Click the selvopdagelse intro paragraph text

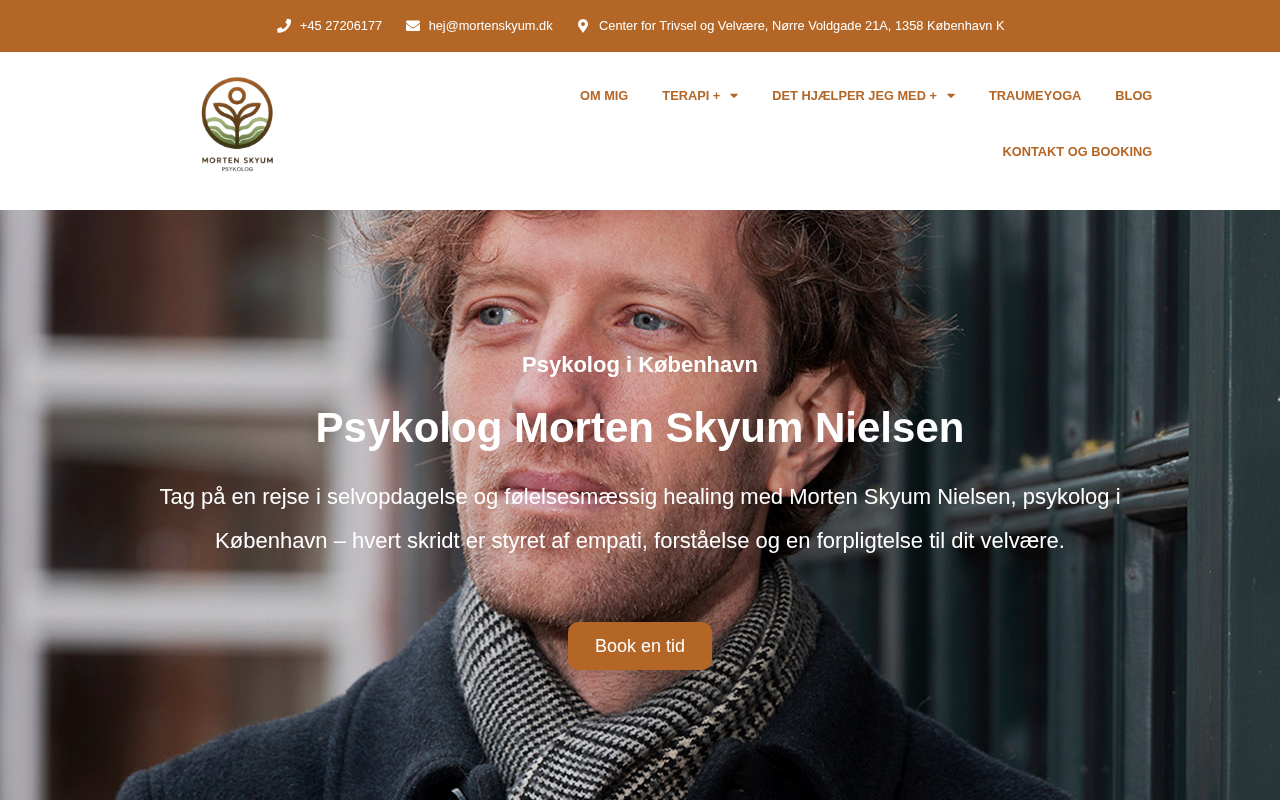click(640, 519)
